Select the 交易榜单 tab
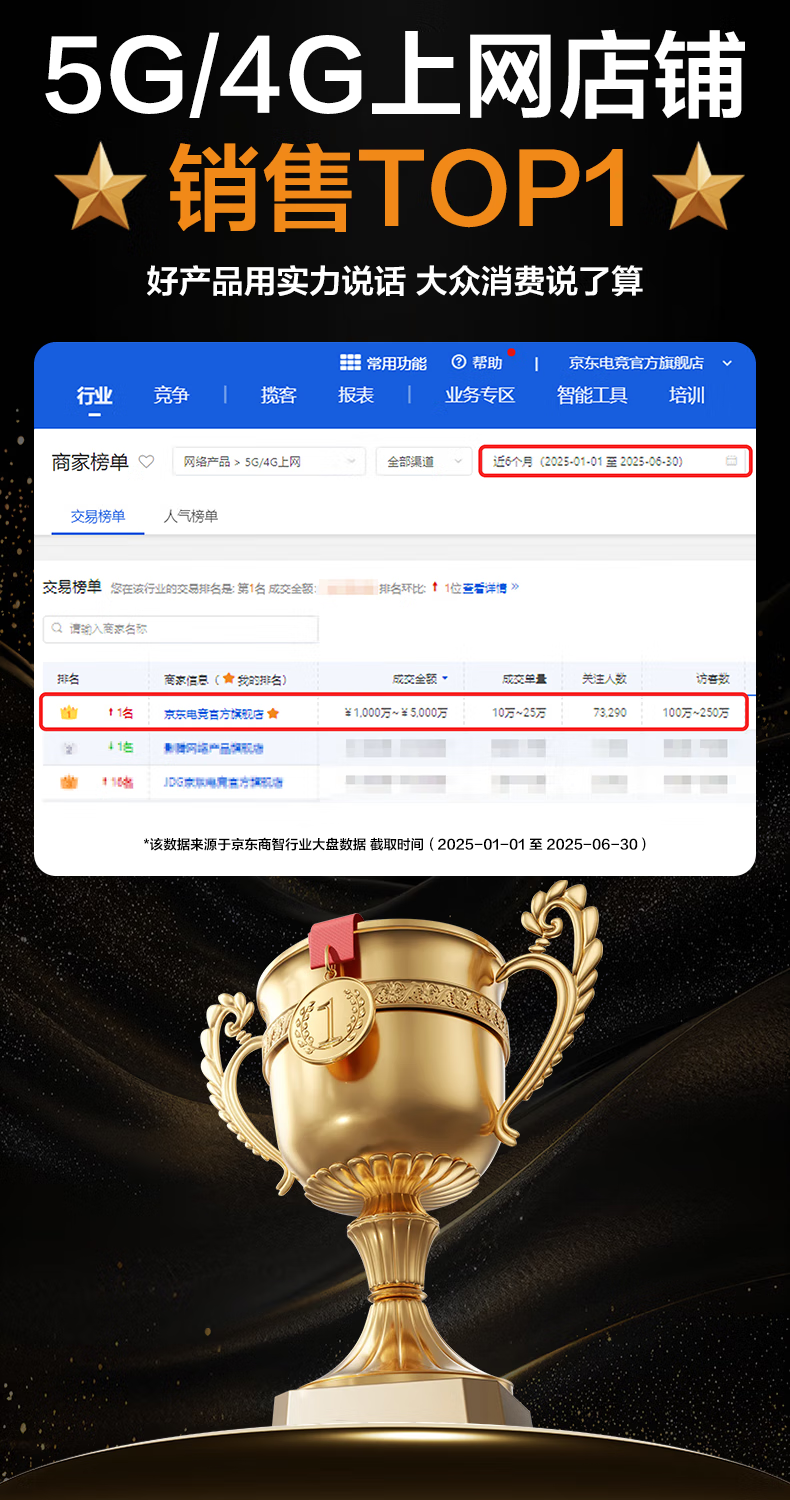 [98, 516]
